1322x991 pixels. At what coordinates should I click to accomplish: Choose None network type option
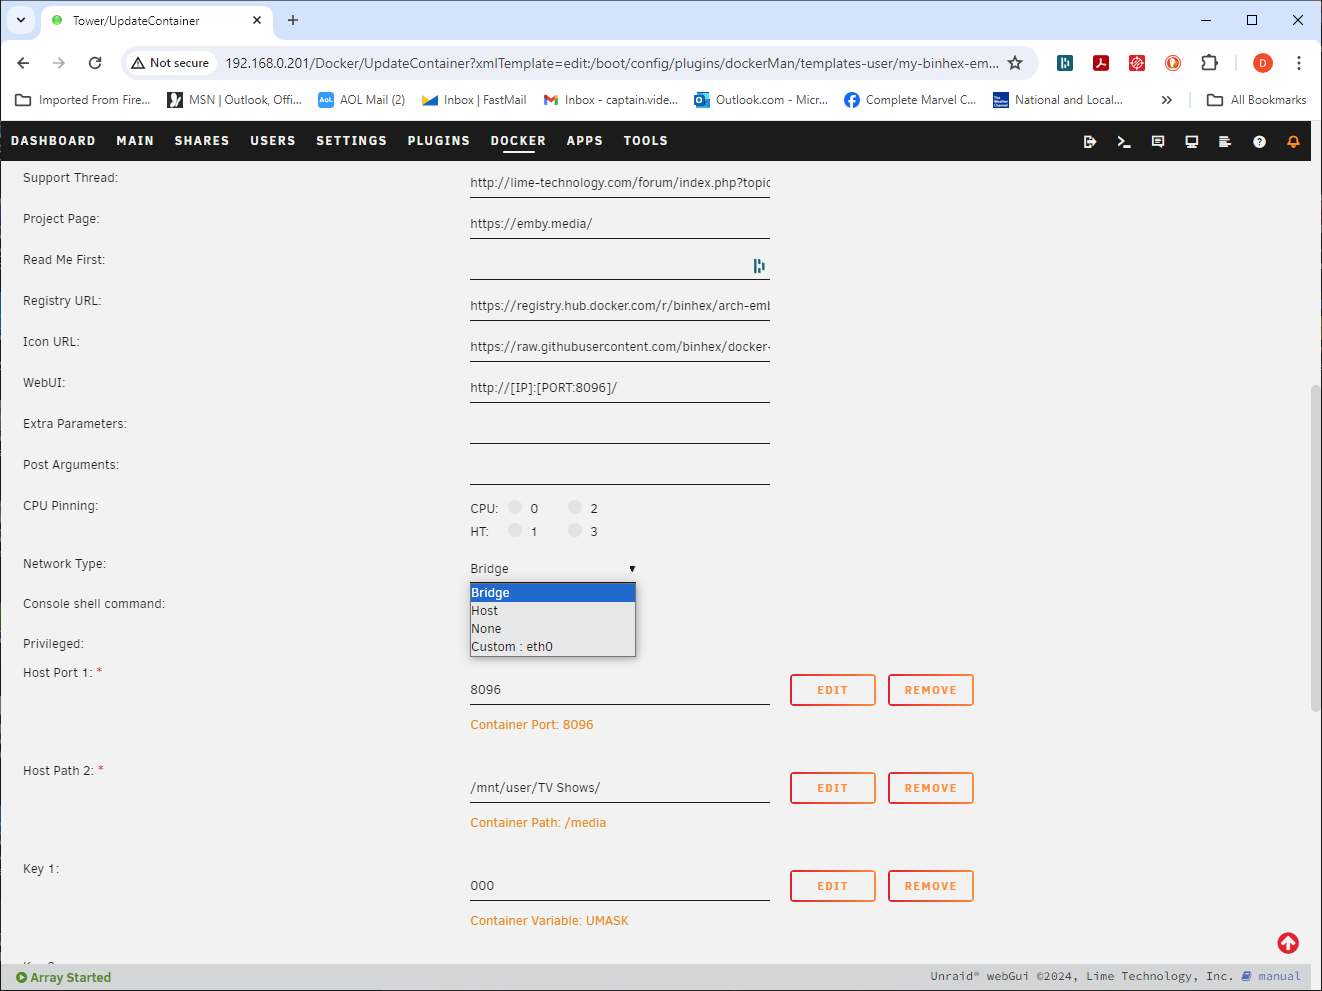tap(553, 629)
